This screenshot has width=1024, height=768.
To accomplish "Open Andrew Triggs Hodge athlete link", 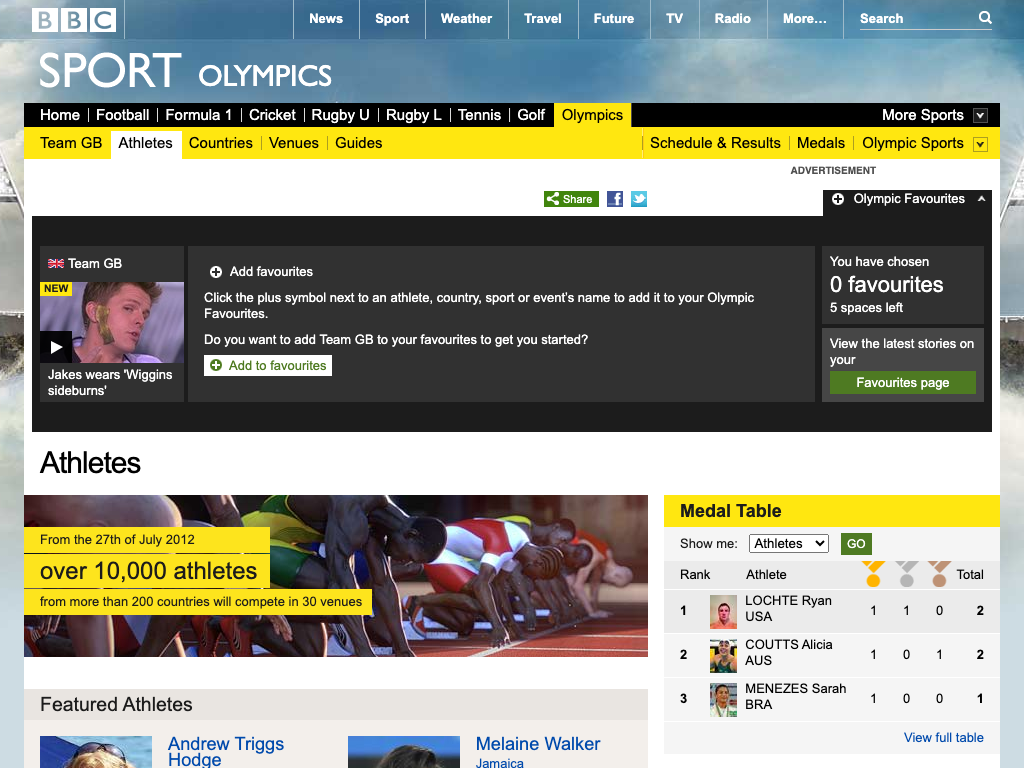I will coord(226,752).
